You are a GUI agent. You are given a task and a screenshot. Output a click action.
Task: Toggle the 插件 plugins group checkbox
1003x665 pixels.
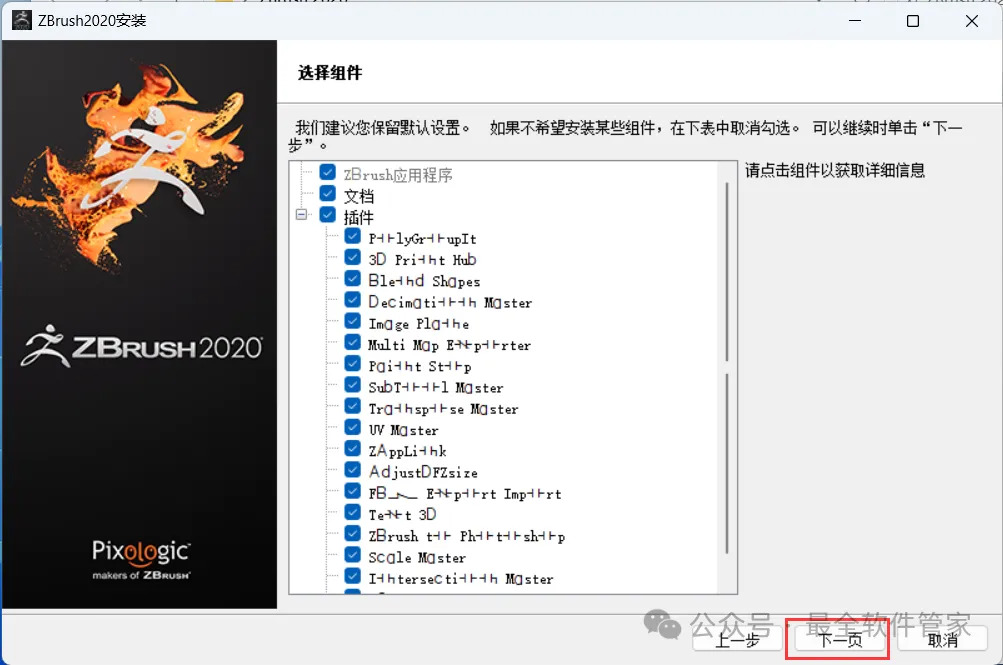[328, 214]
